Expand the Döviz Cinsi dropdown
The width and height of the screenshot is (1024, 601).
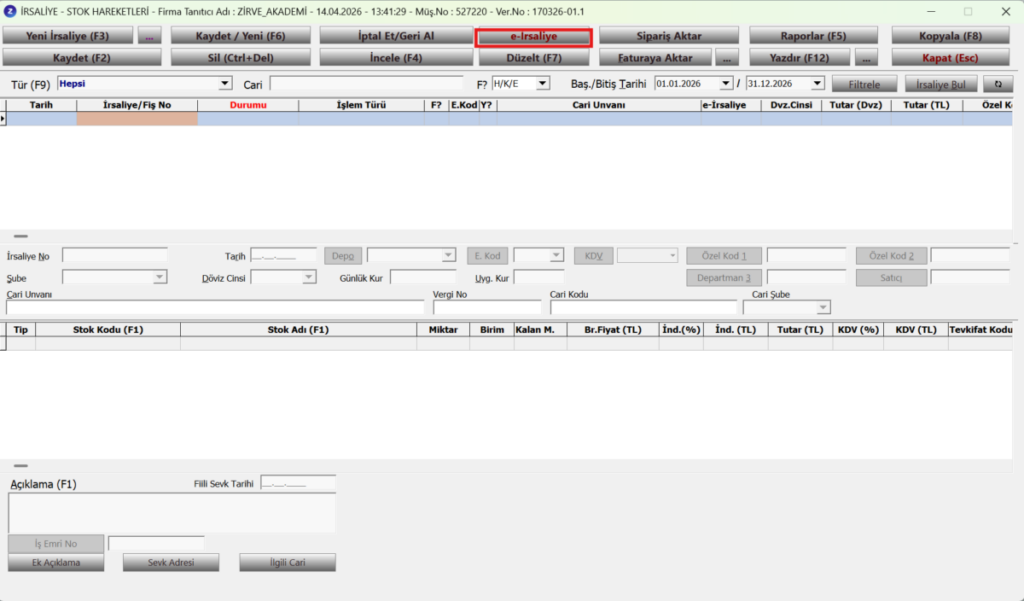point(308,278)
